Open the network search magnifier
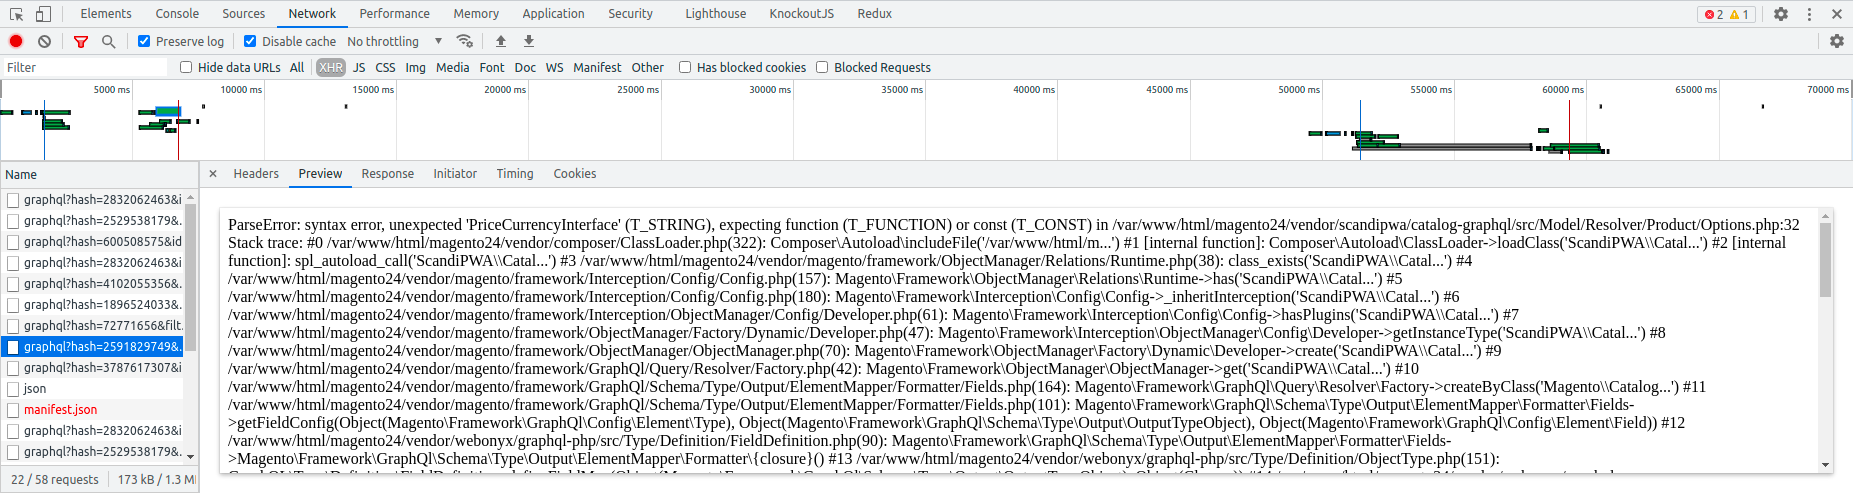 [108, 41]
